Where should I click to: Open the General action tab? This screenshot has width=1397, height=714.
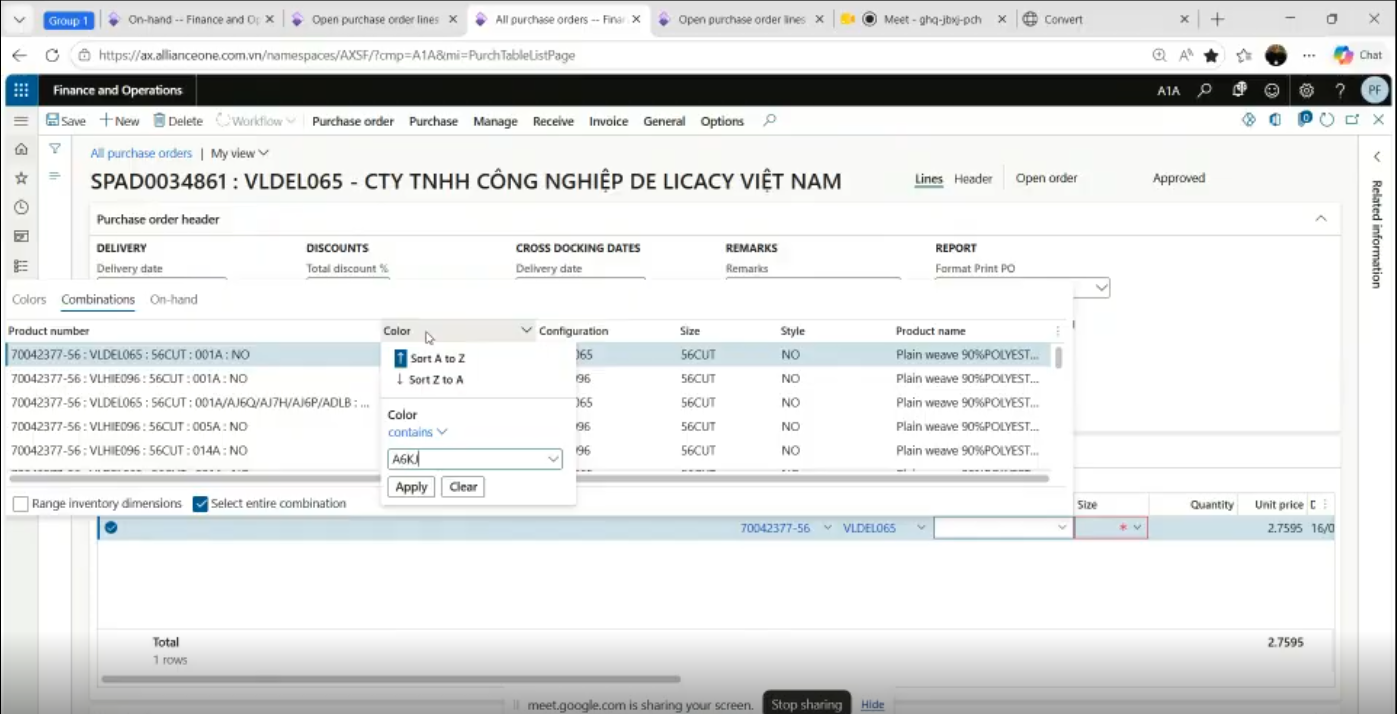click(x=664, y=121)
